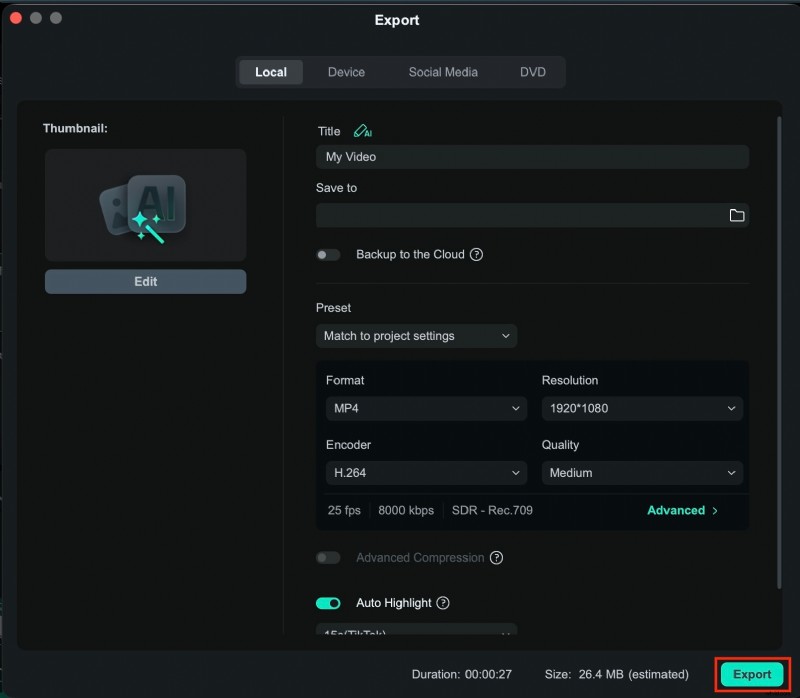
Task: Click the AI thumbnail preview image
Action: [x=145, y=204]
